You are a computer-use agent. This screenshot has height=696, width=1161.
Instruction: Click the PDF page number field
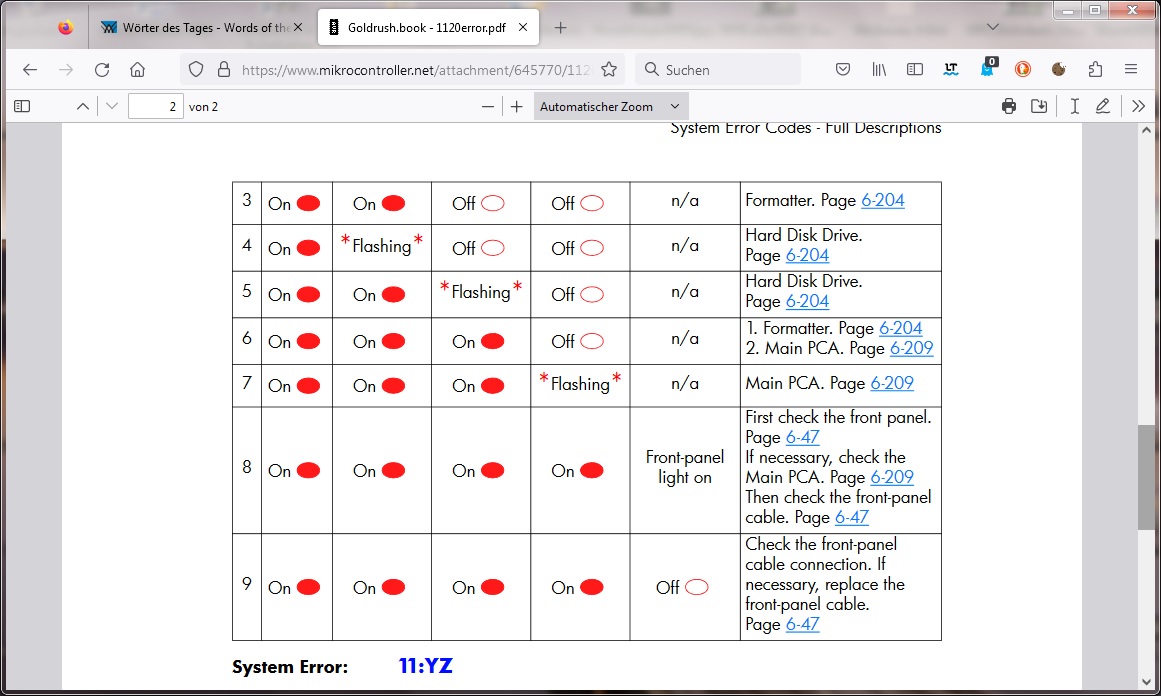coord(155,107)
